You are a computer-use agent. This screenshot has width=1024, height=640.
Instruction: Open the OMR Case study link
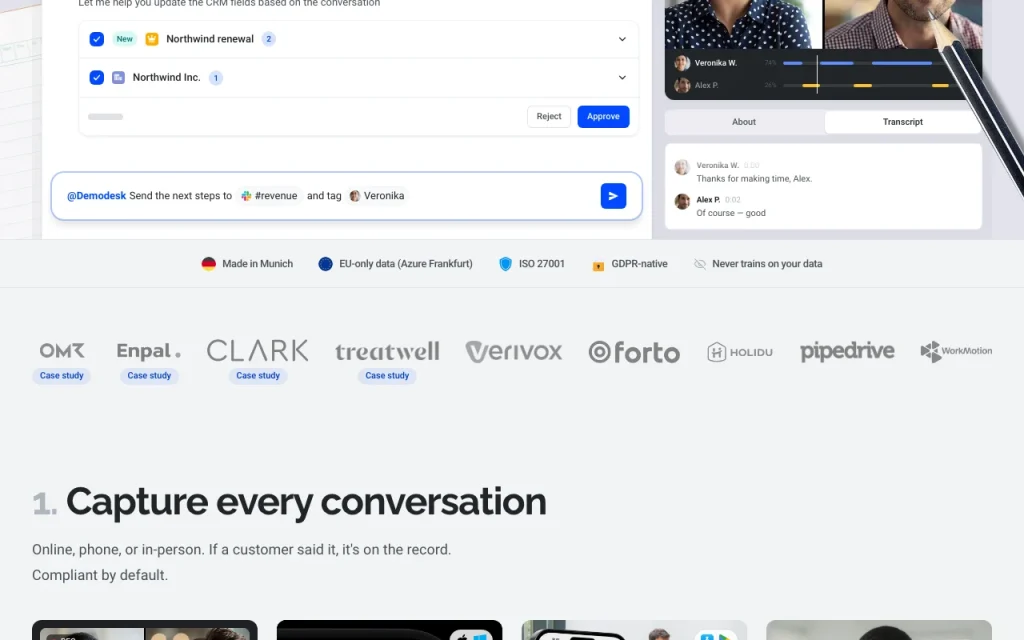tap(61, 376)
